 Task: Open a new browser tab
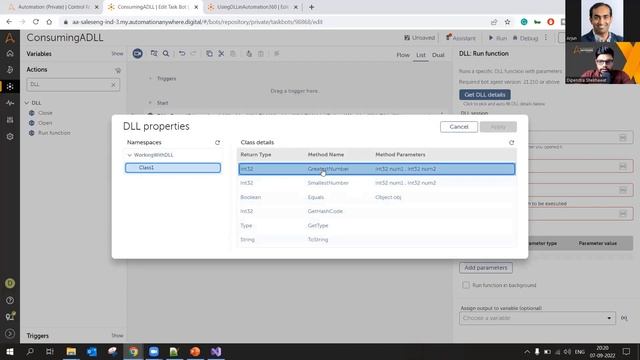point(311,7)
